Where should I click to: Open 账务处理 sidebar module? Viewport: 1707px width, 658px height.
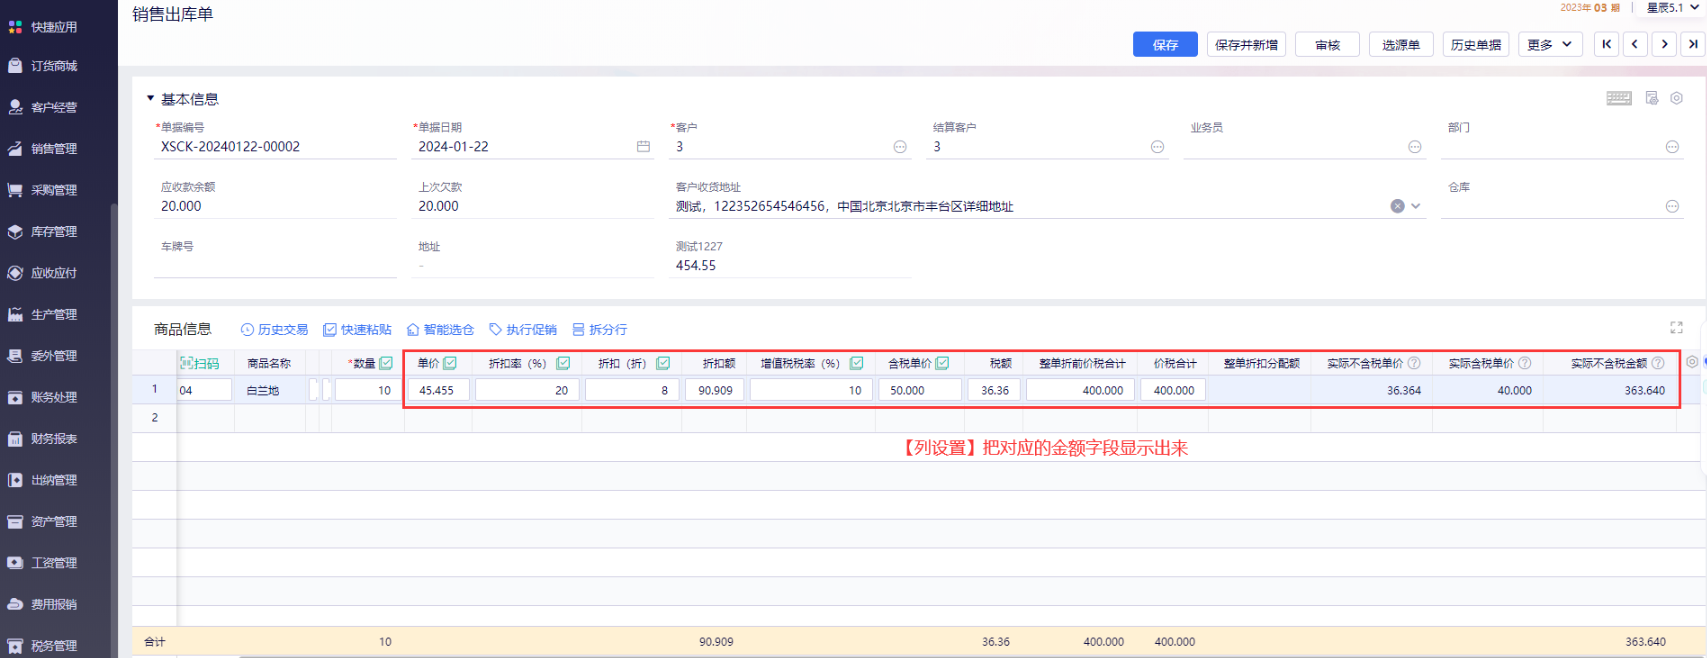click(x=43, y=398)
